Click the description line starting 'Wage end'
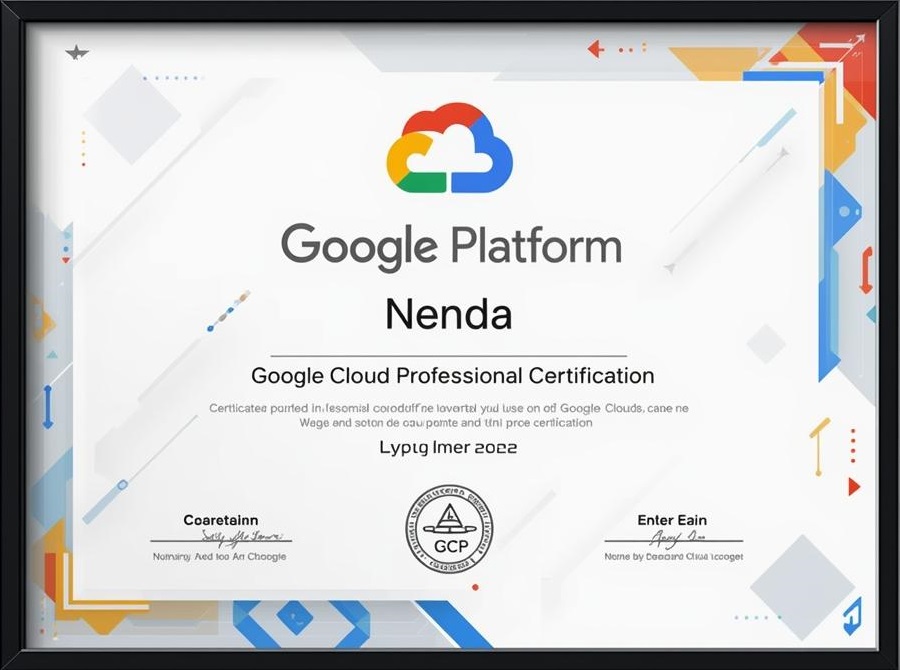Screen dimensions: 900x670 [x=446, y=423]
